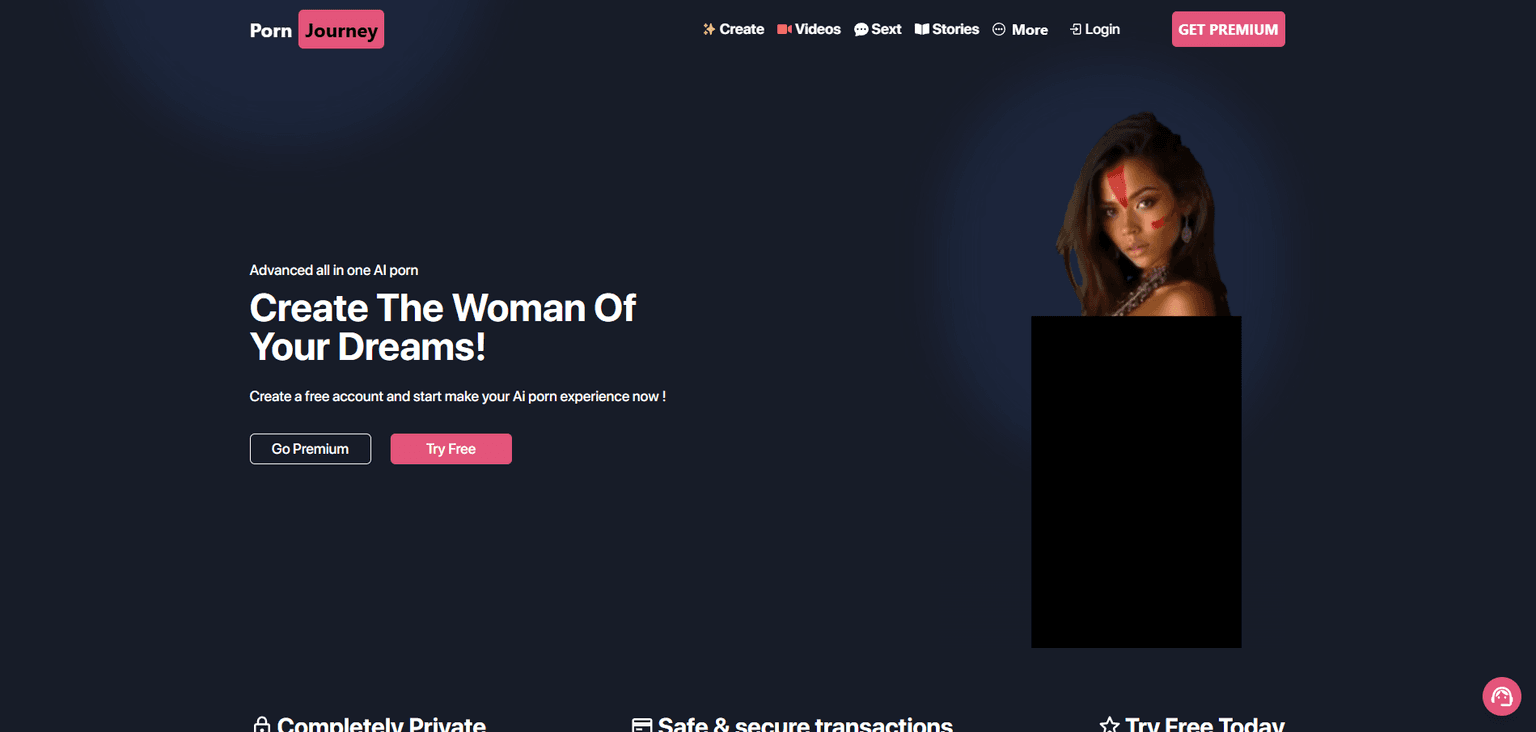The height and width of the screenshot is (732, 1536).
Task: Click the Porn Journey logo
Action: [316, 29]
